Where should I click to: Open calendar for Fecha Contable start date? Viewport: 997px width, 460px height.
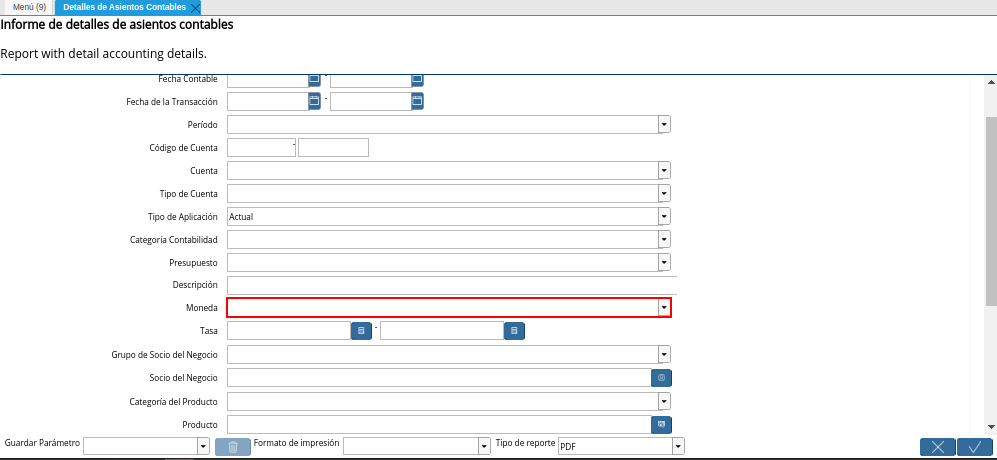[314, 80]
